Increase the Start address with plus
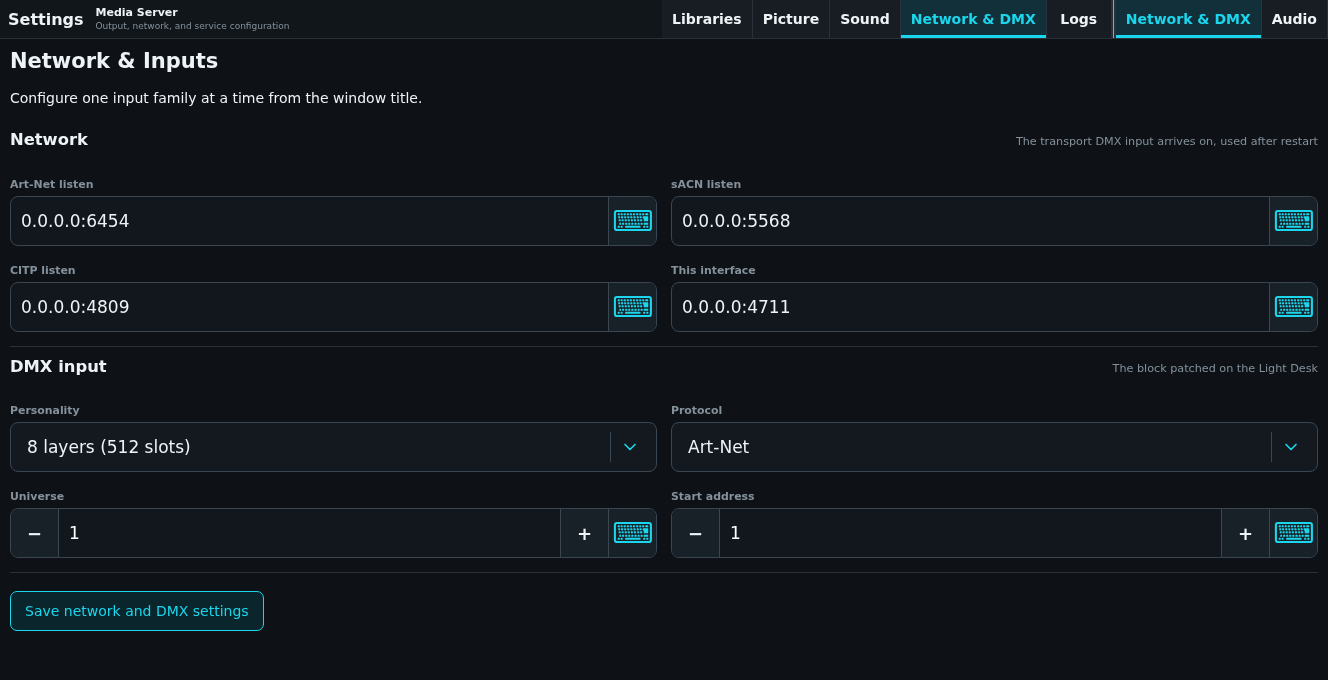 point(1246,533)
